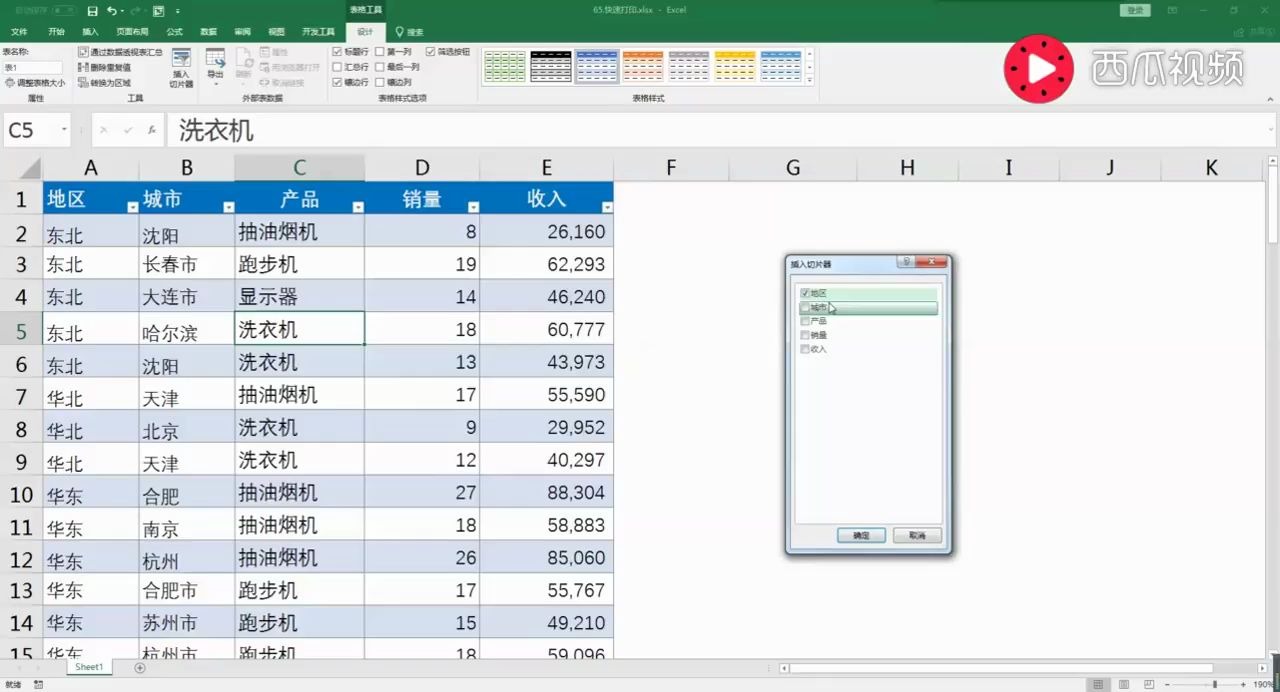
Task: Switch to the 开始 Home tab
Action: (56, 32)
